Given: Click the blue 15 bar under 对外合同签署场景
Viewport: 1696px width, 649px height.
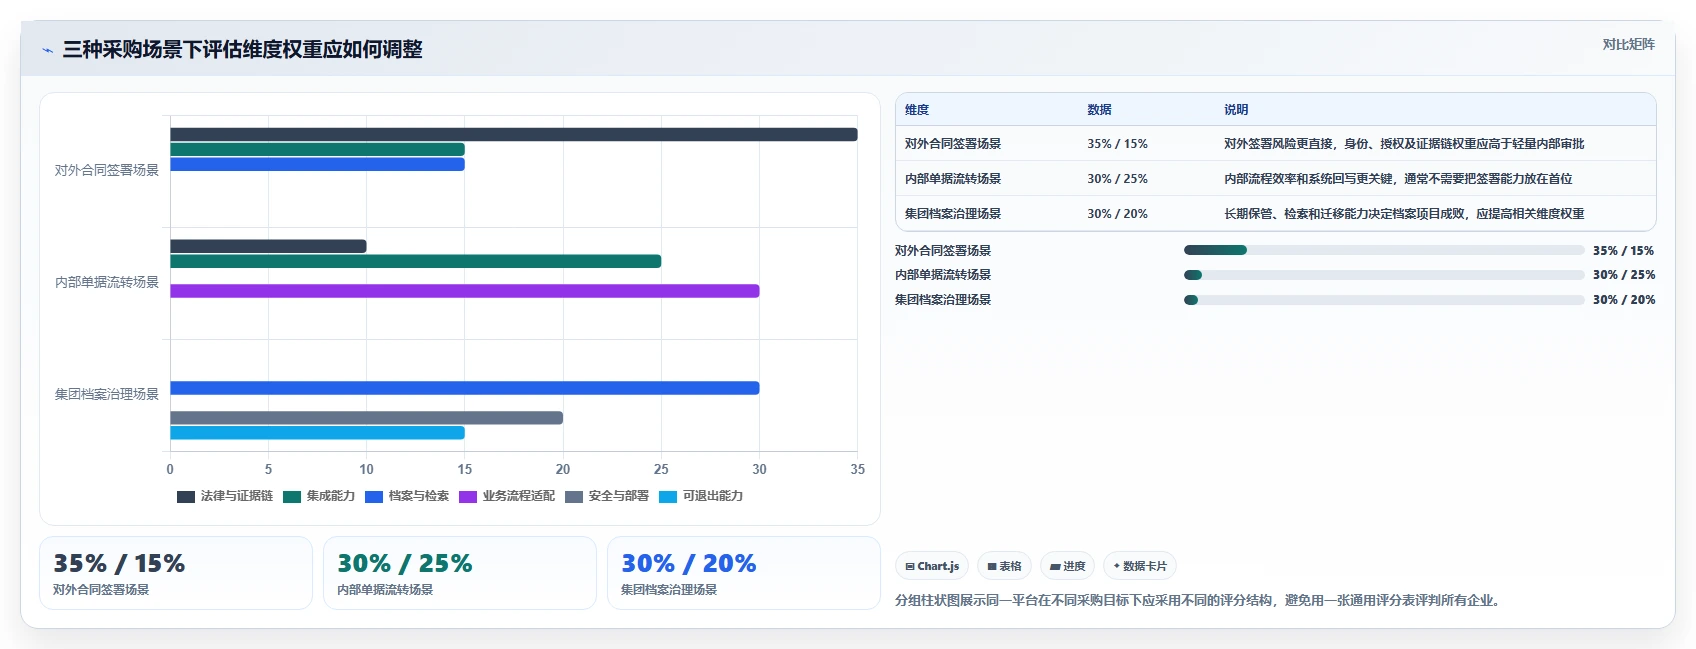Looking at the screenshot, I should click(317, 164).
